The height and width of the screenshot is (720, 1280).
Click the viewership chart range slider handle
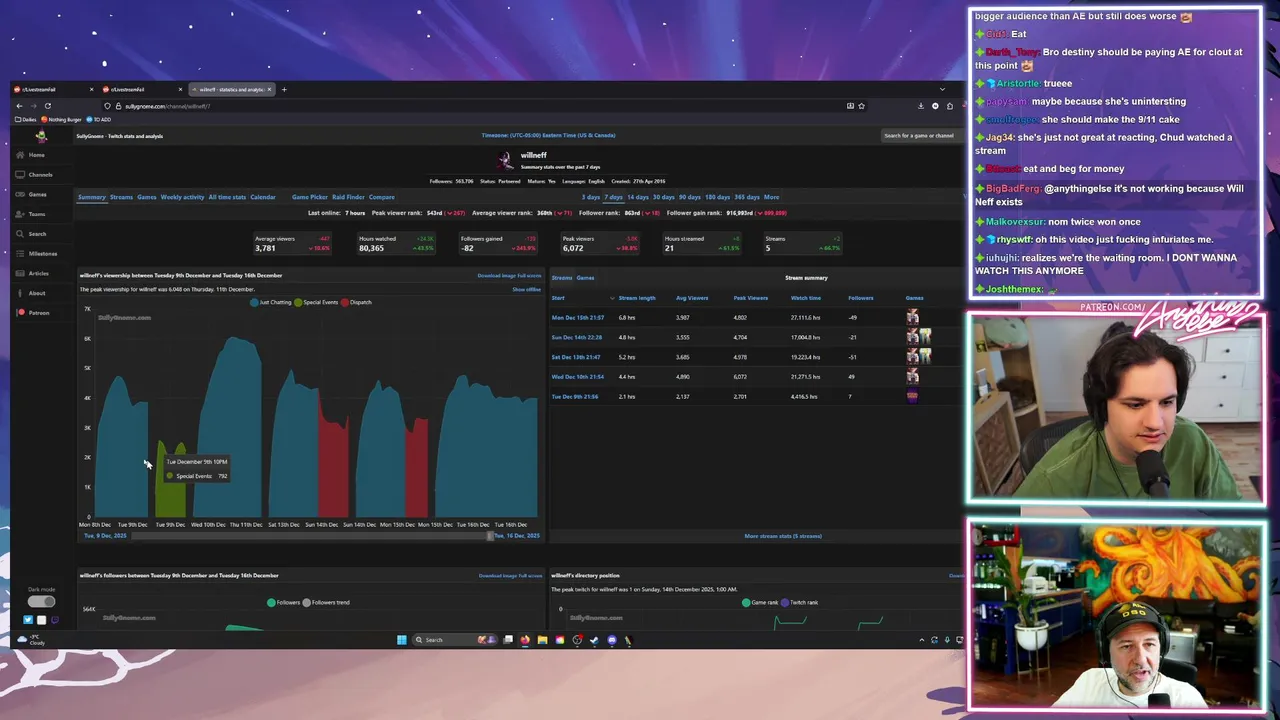(x=490, y=536)
